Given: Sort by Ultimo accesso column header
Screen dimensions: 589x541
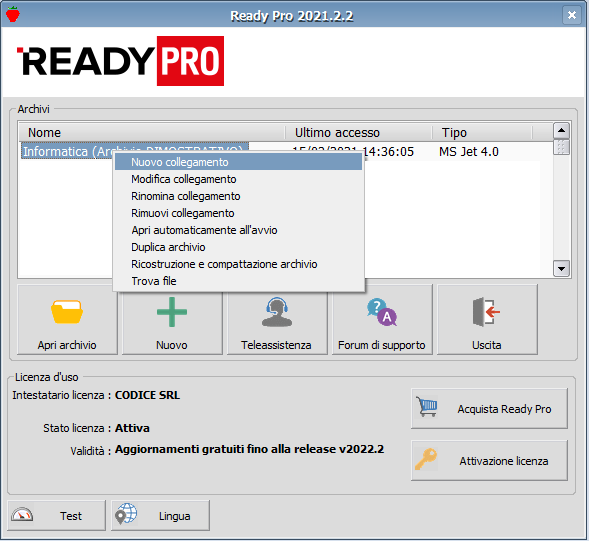Looking at the screenshot, I should click(x=358, y=133).
